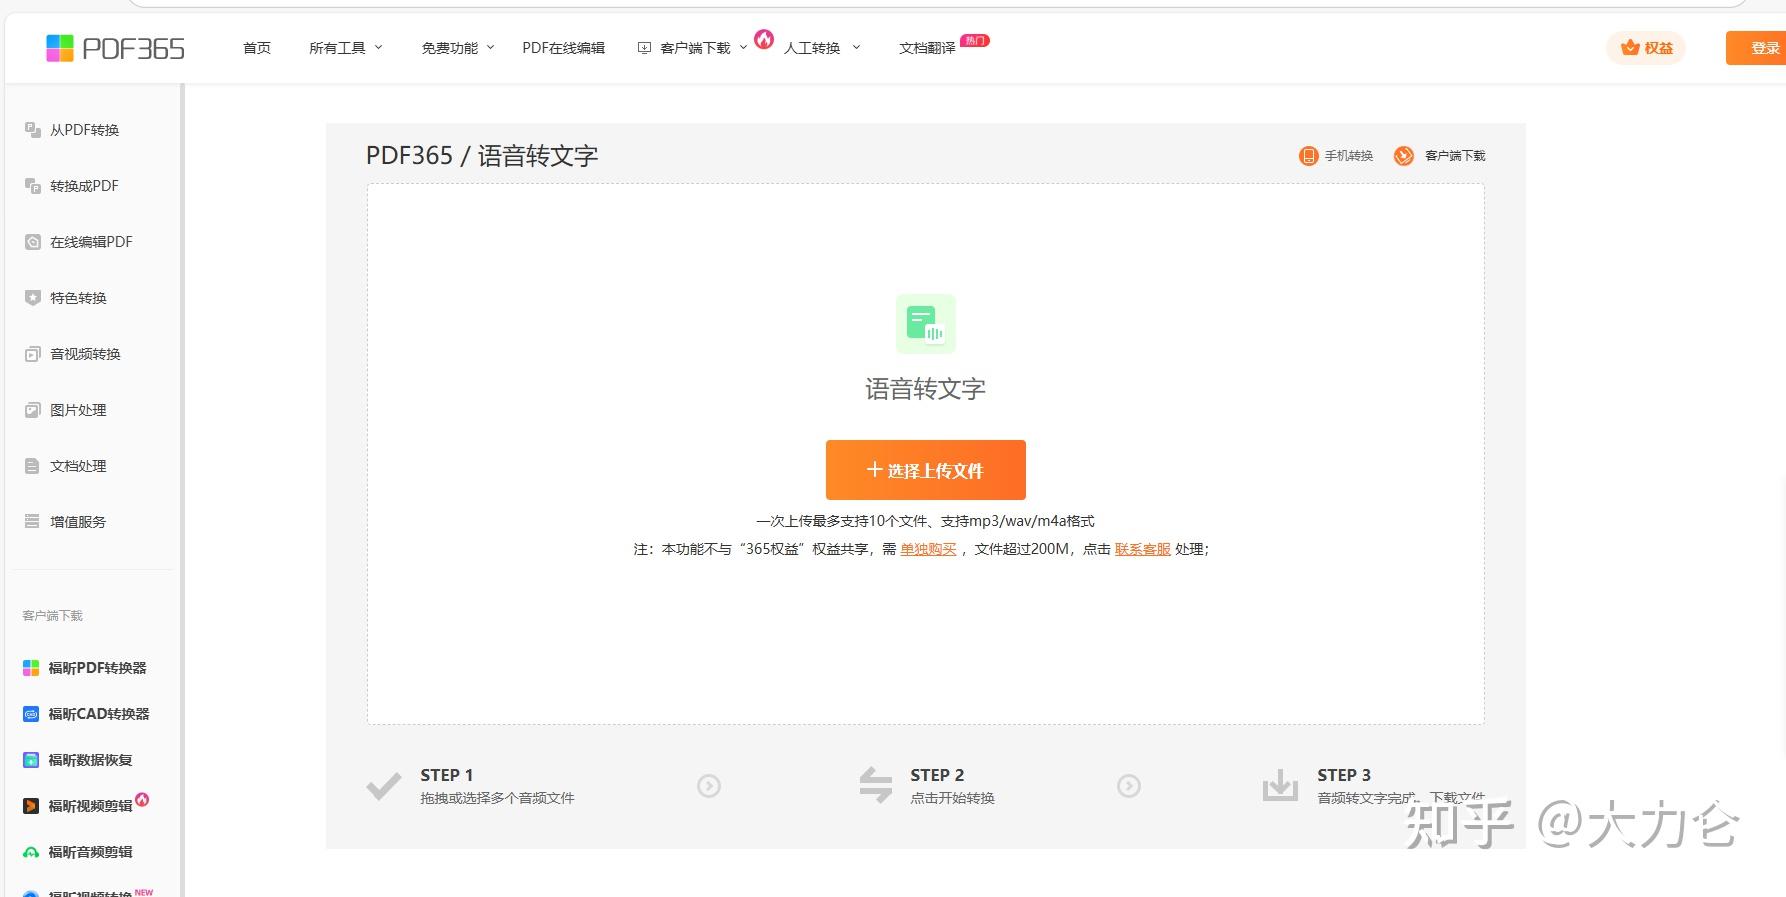Expand the 所有工具 dropdown

pos(346,48)
